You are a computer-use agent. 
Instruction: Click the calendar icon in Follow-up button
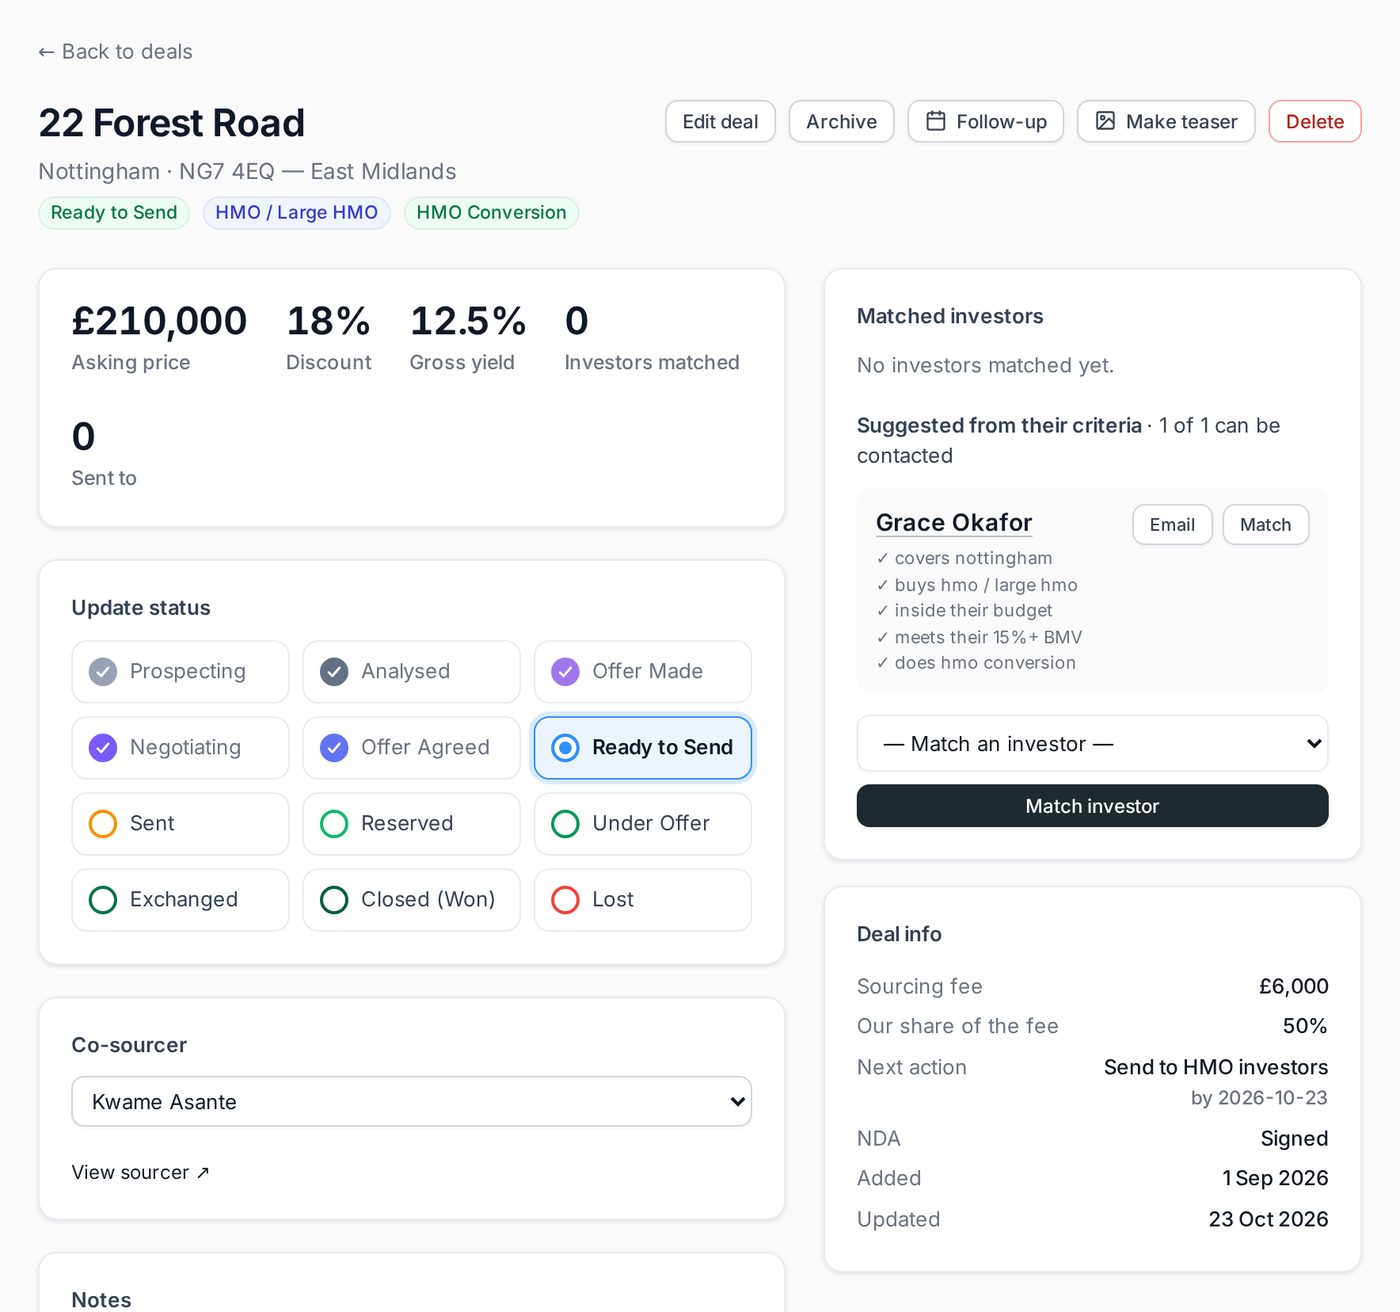[x=935, y=121]
